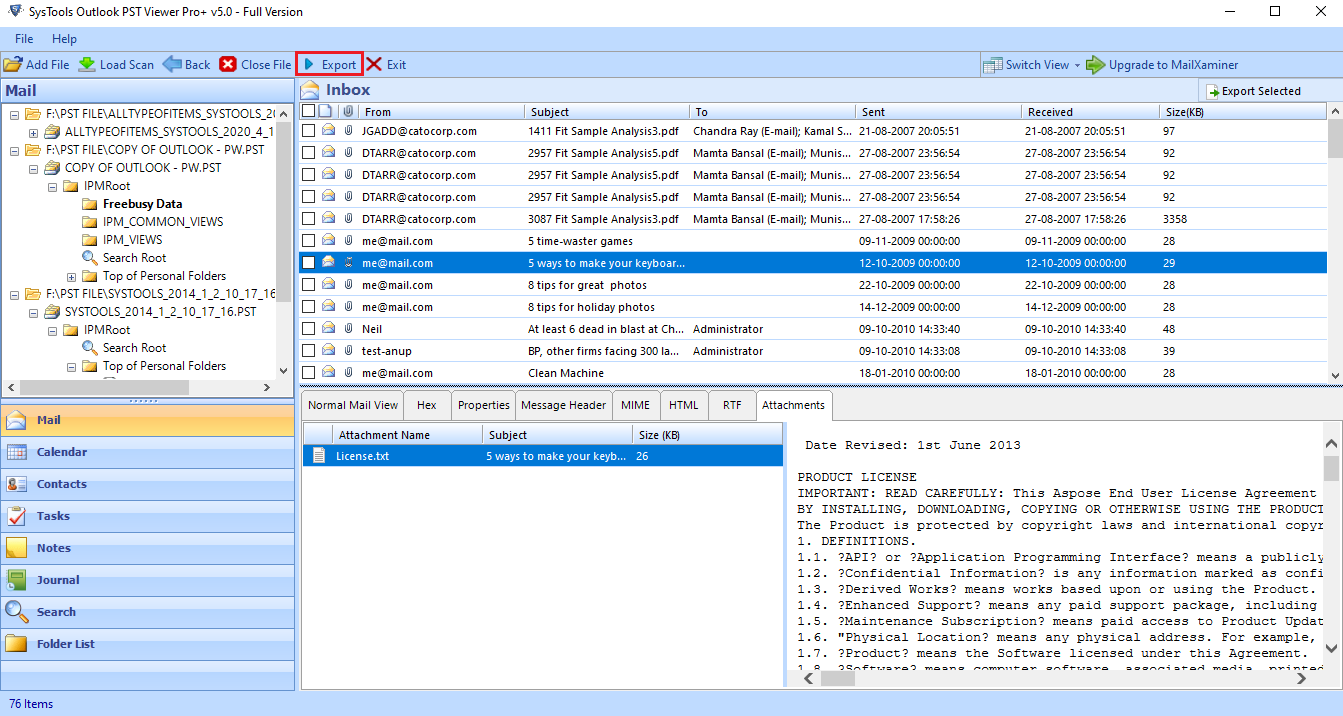Expand 'Top of Personal Folders' under SYSTOOLS_2014 PST
Viewport: 1343px width, 716px height.
(70, 365)
